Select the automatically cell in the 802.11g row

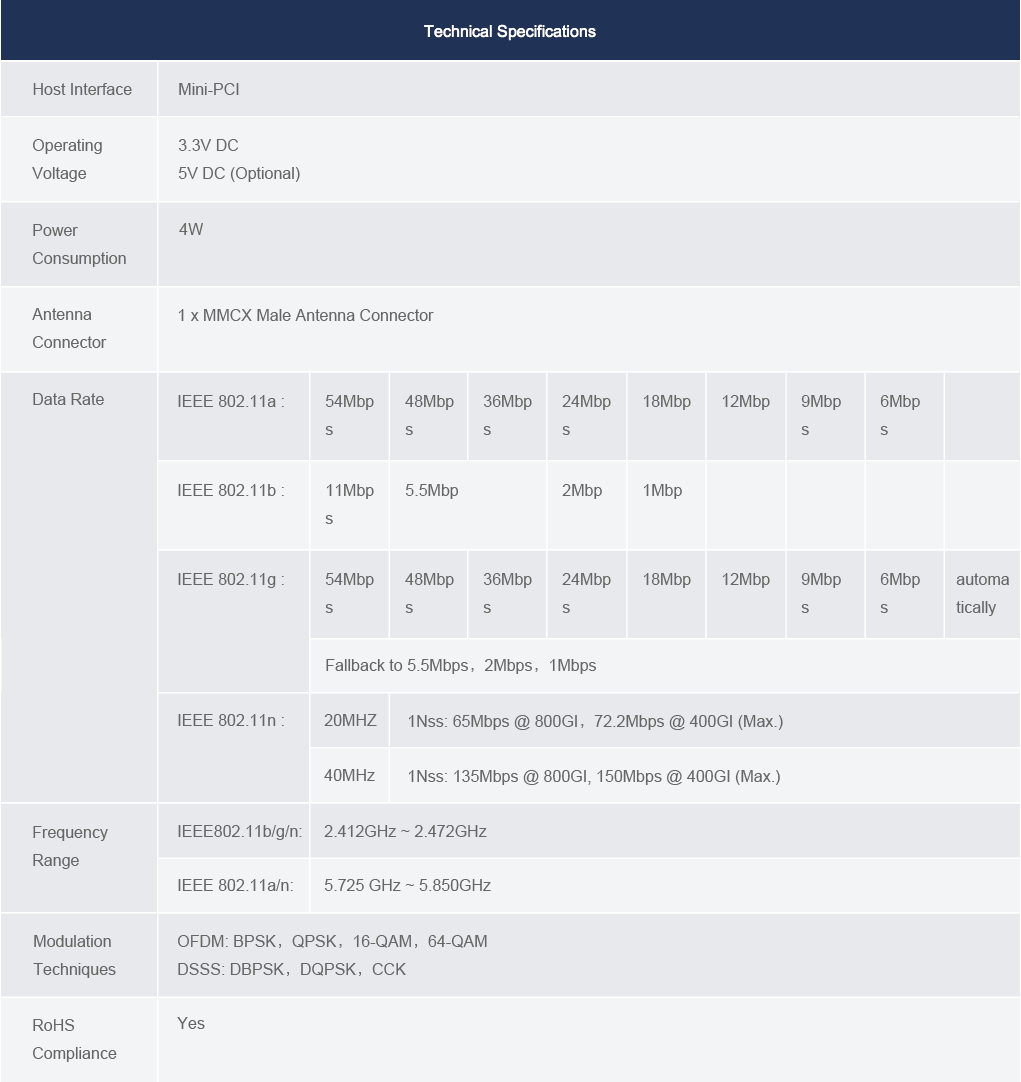point(981,593)
